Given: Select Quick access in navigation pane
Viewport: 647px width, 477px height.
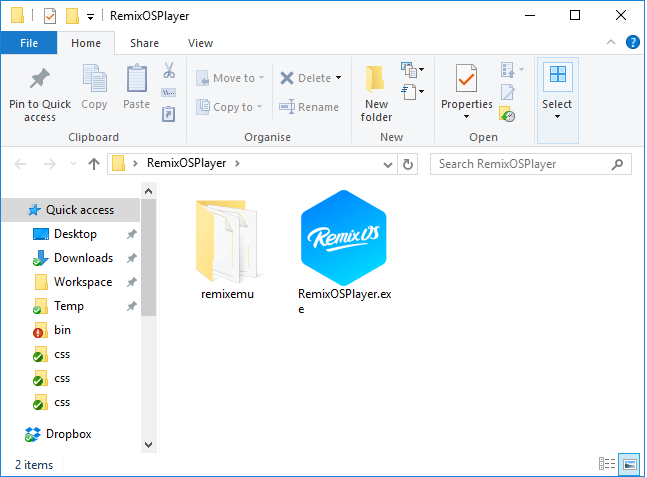Looking at the screenshot, I should (x=71, y=210).
